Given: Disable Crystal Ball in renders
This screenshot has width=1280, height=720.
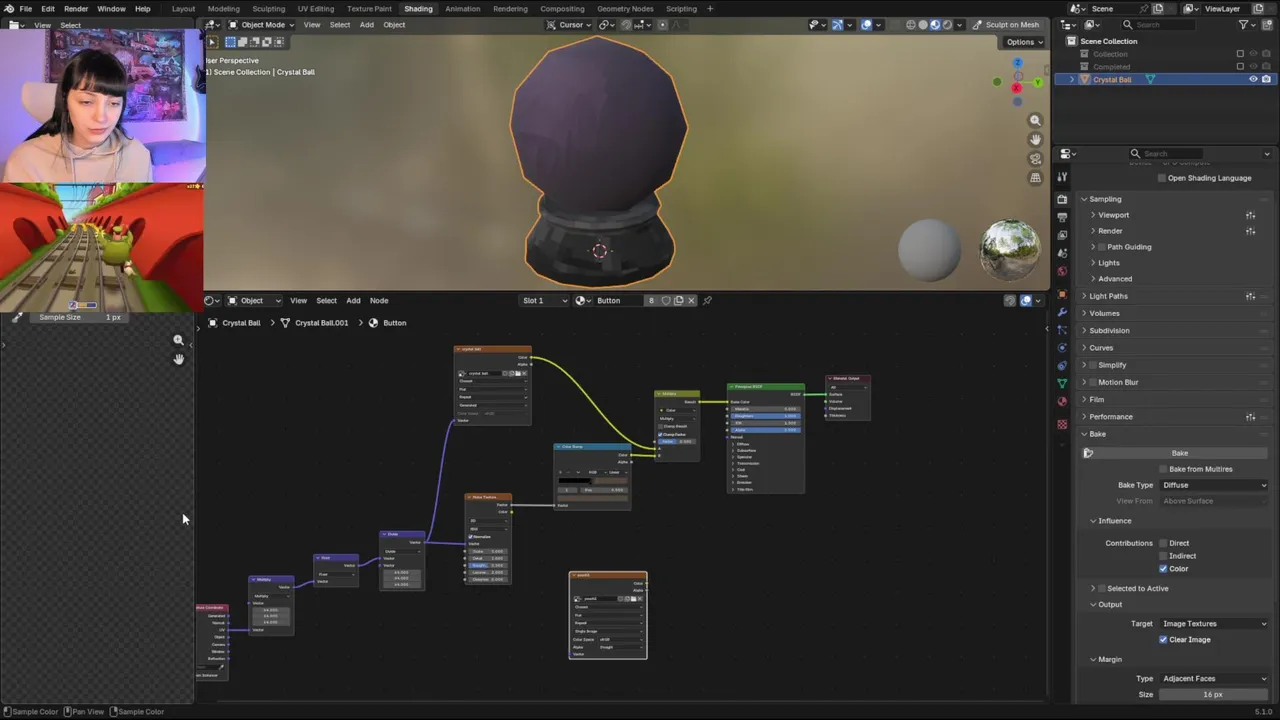Looking at the screenshot, I should (1267, 79).
